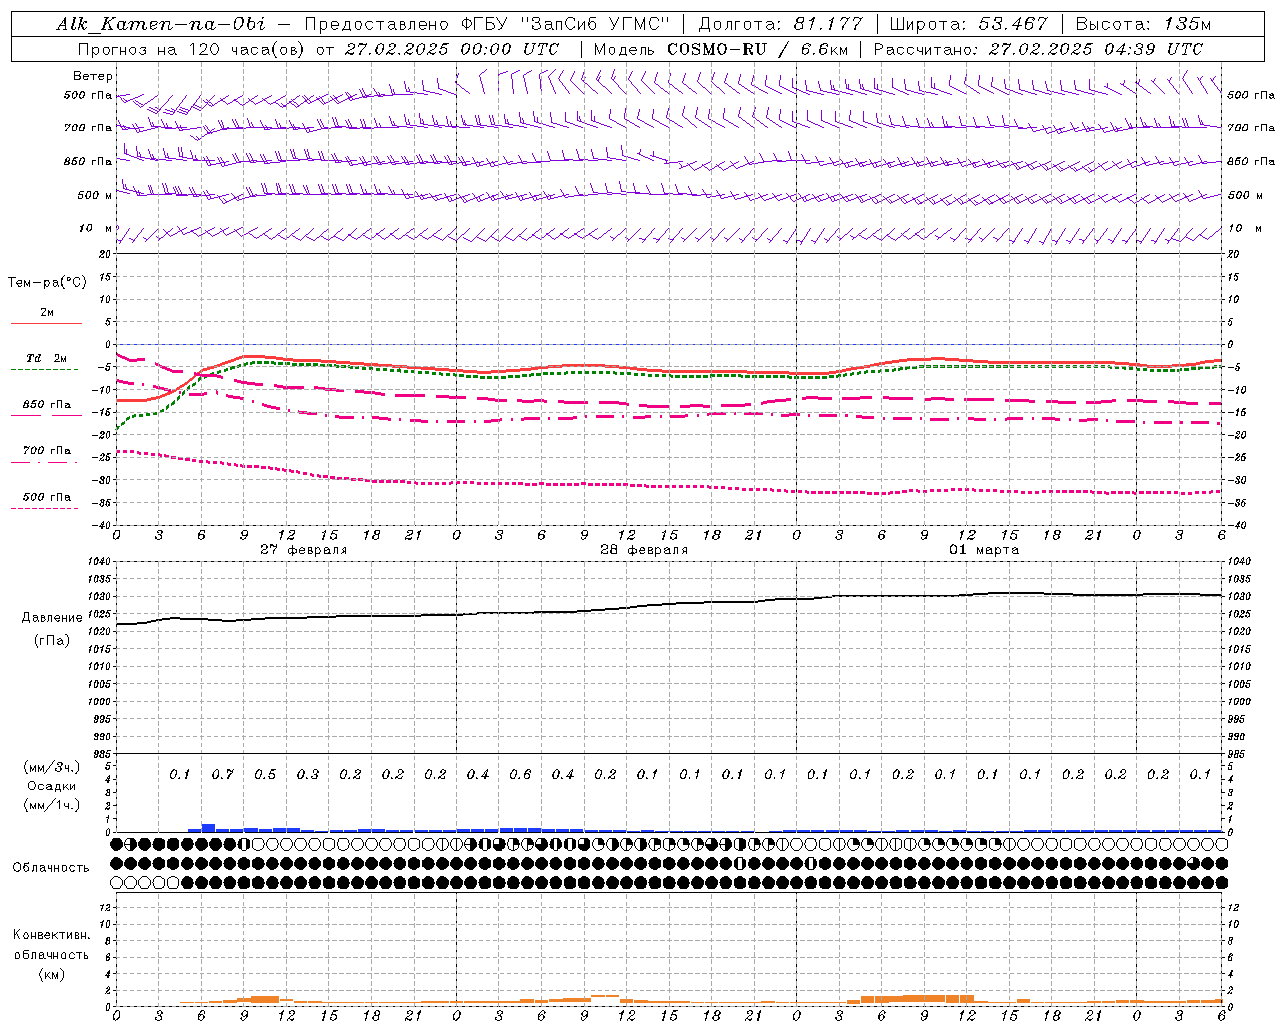Select the Осадки precipitation label
Image resolution: width=1280 pixels, height=1024 pixels.
(x=52, y=786)
